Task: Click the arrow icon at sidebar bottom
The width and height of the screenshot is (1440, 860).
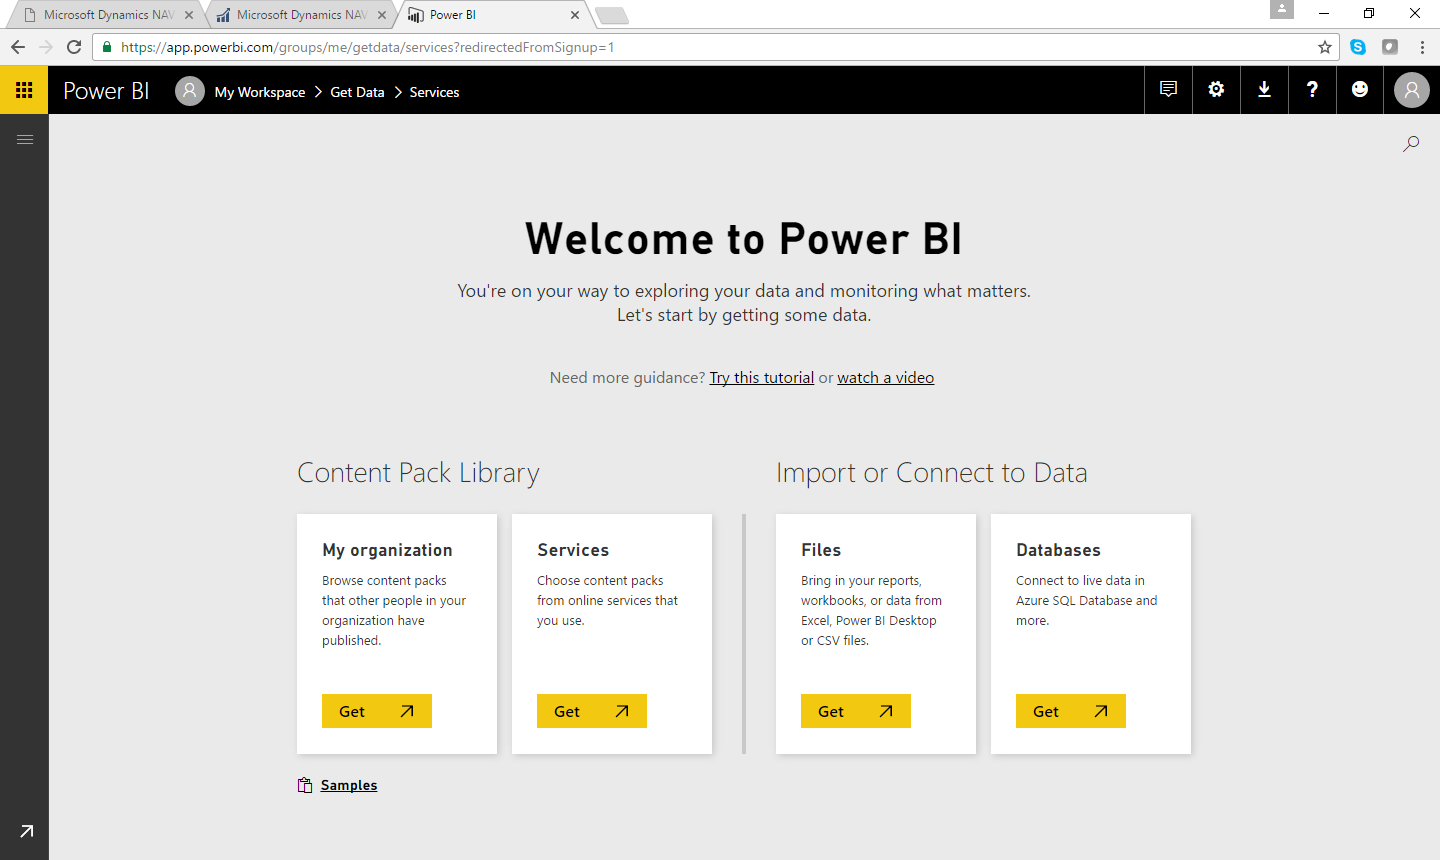Action: (x=26, y=831)
